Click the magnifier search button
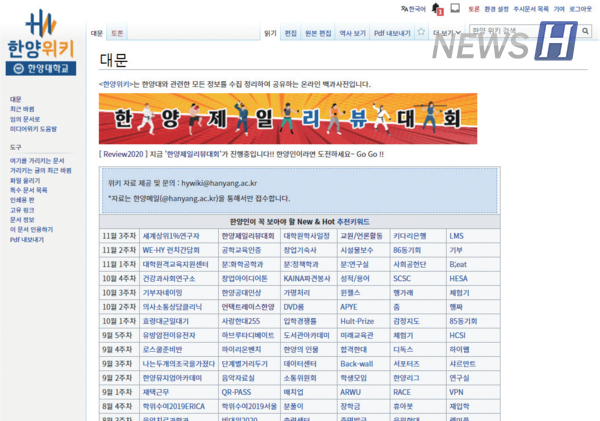 tap(585, 31)
